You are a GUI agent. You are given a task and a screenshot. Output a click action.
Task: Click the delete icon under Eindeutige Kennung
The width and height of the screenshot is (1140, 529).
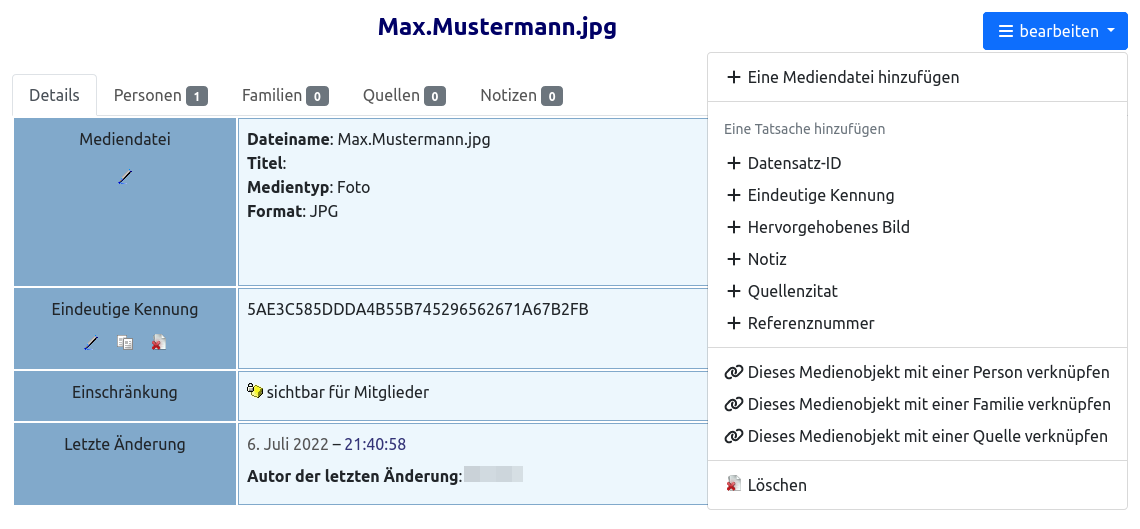158,342
